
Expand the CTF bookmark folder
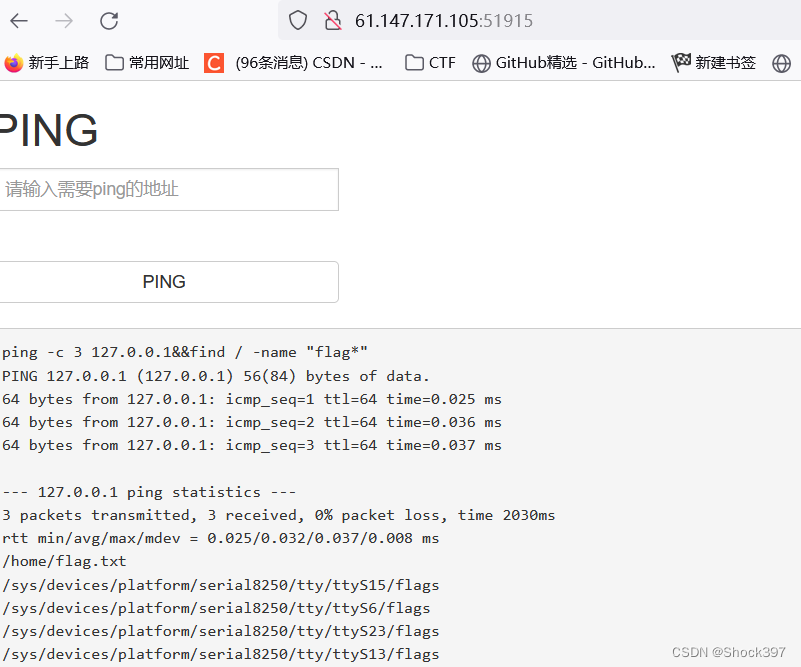(430, 63)
